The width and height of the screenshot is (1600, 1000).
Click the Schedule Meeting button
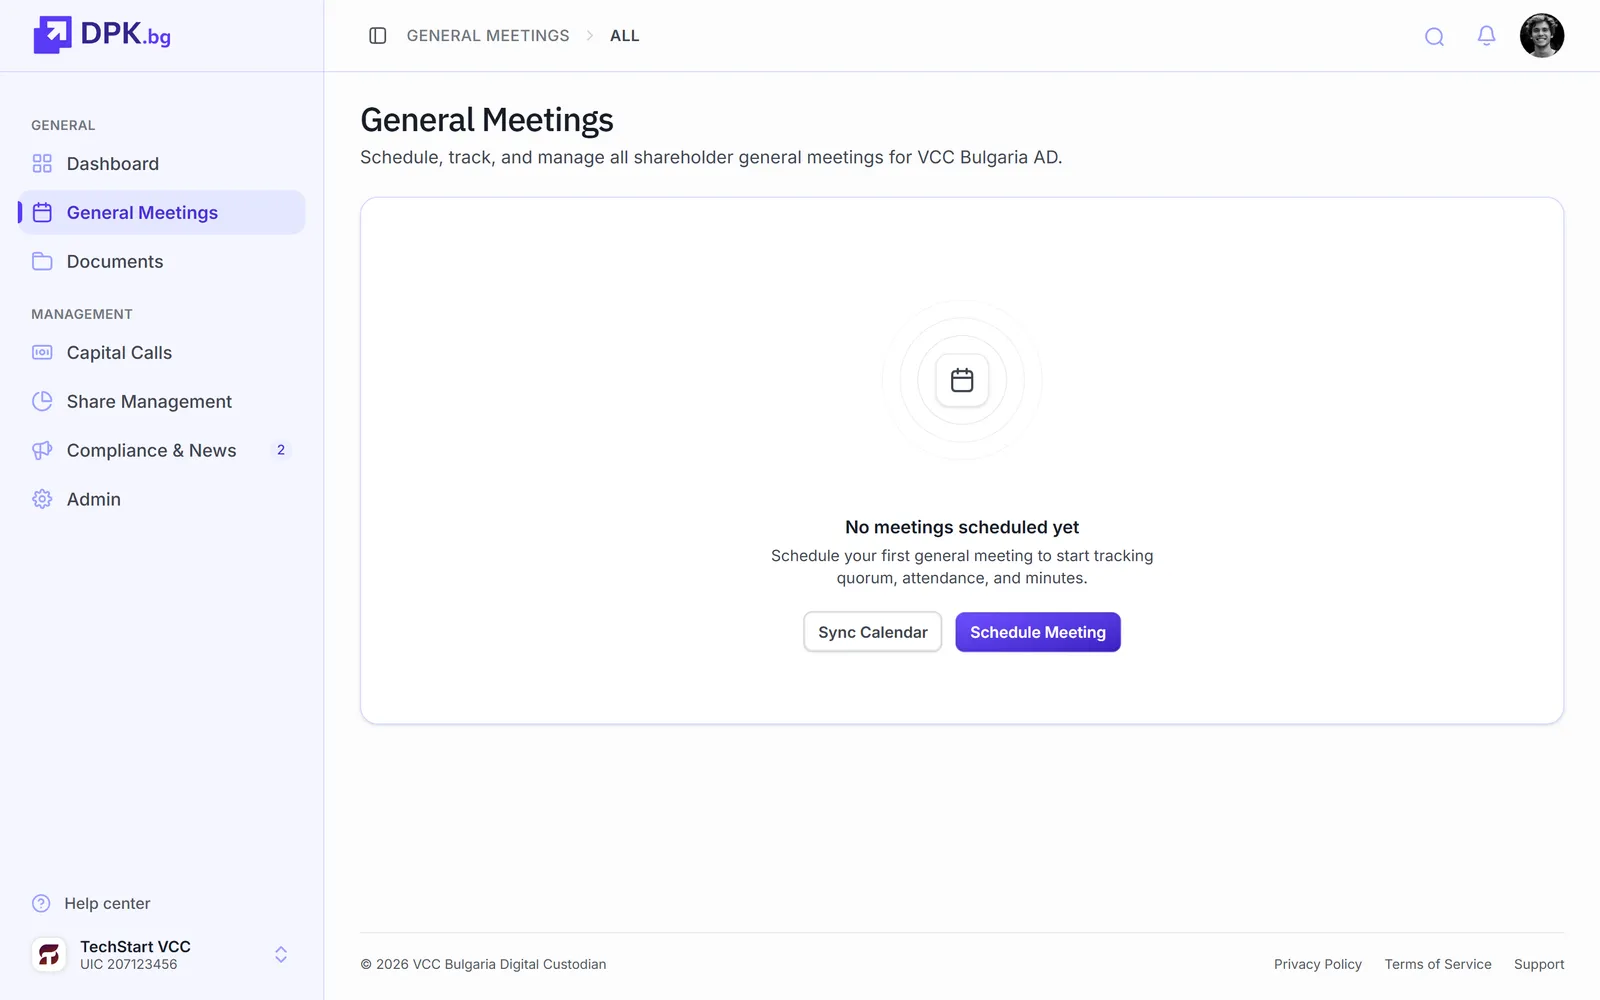(1038, 632)
